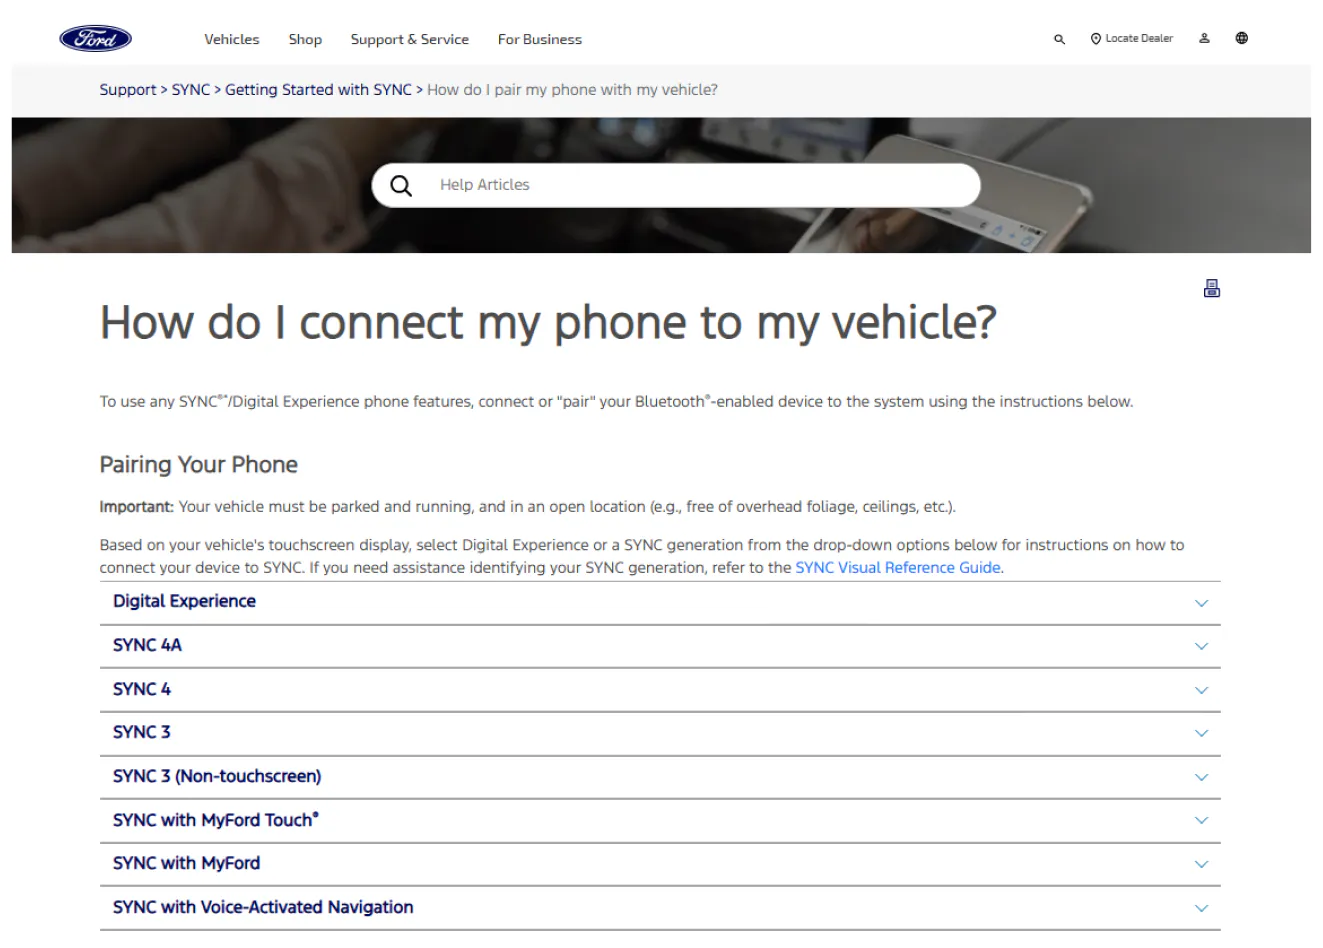Click the Locate Dealer link text
The image size is (1323, 948).
[1139, 39]
